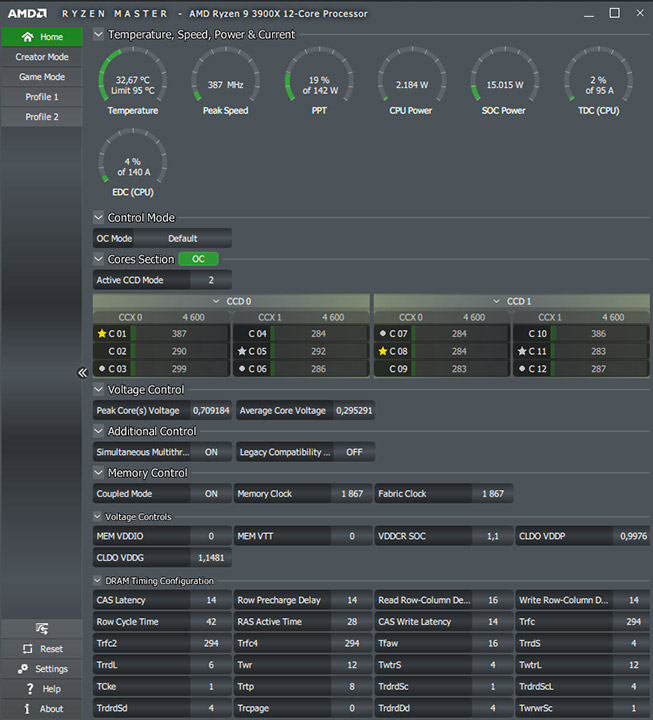Click the gold star on core C 08
653x720 pixels.
click(x=383, y=351)
